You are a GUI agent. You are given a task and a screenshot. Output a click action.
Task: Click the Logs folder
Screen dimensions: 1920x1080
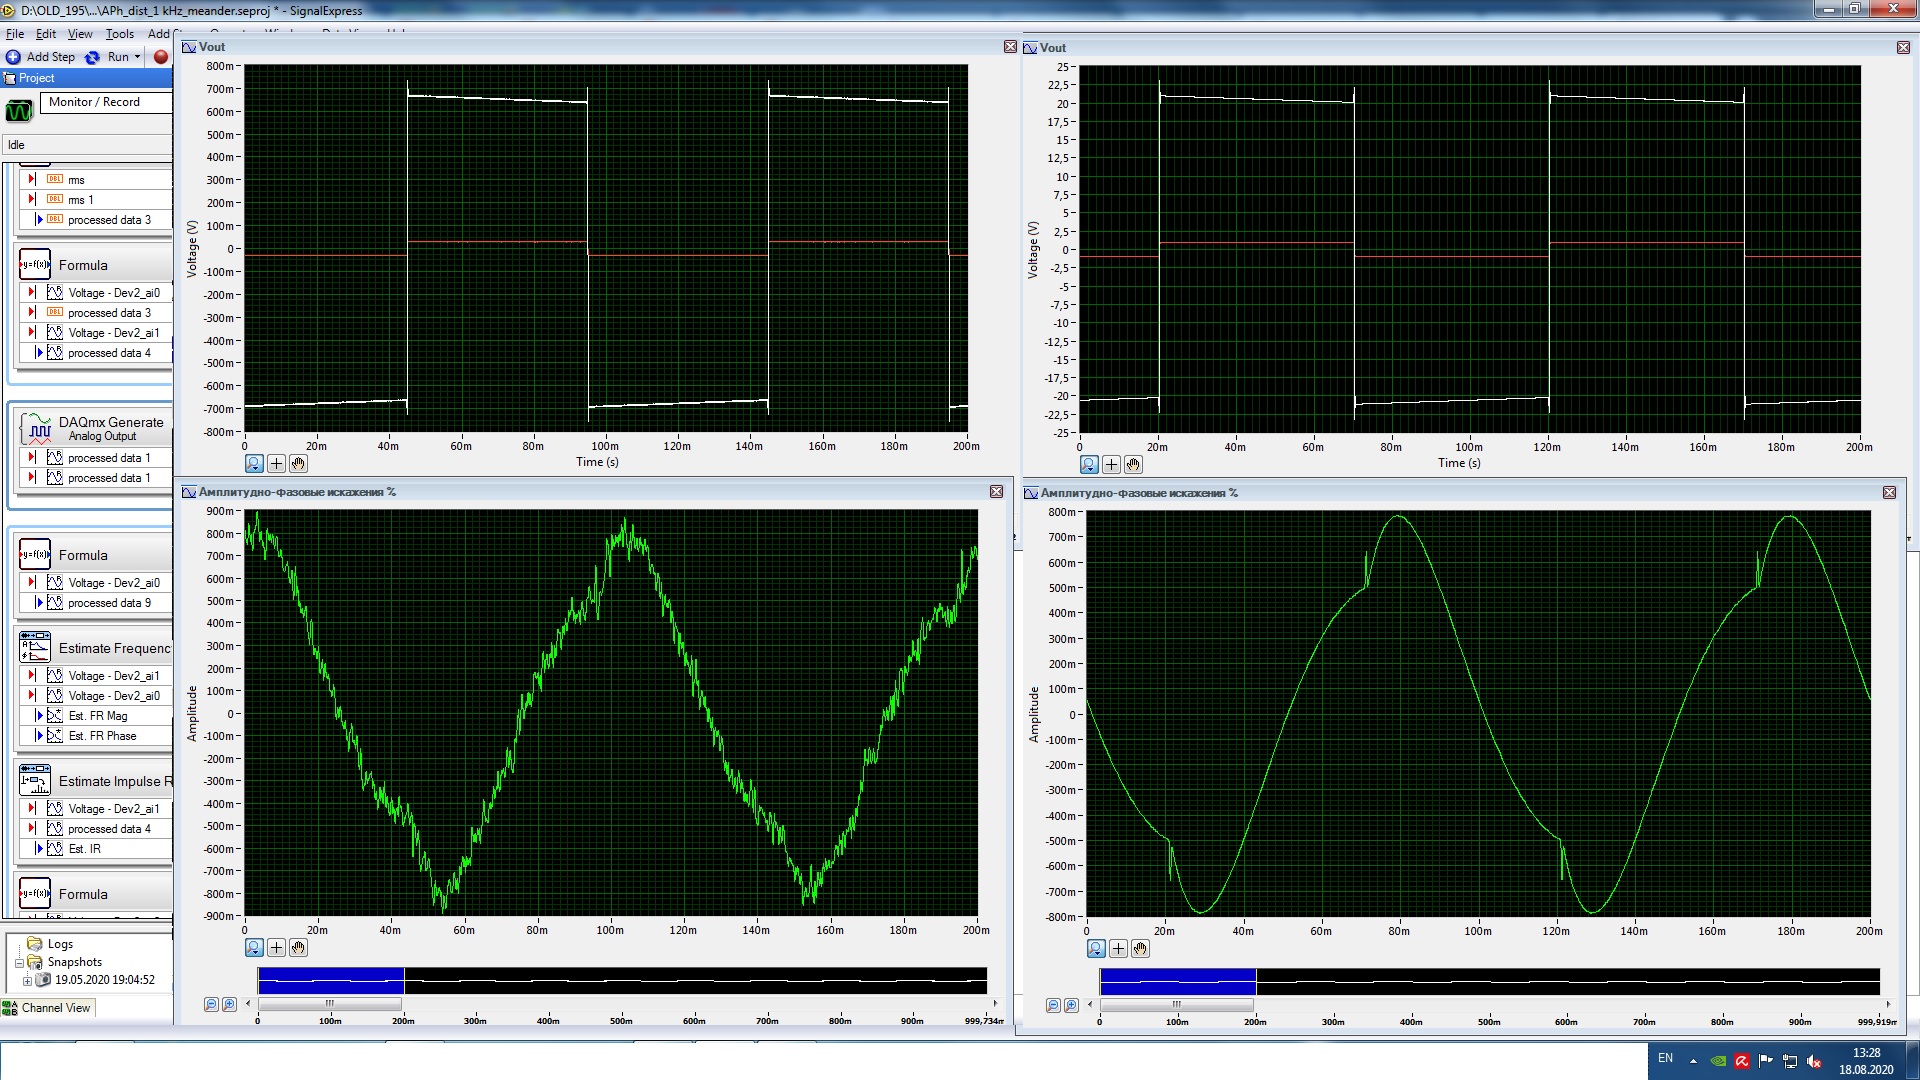click(50, 944)
